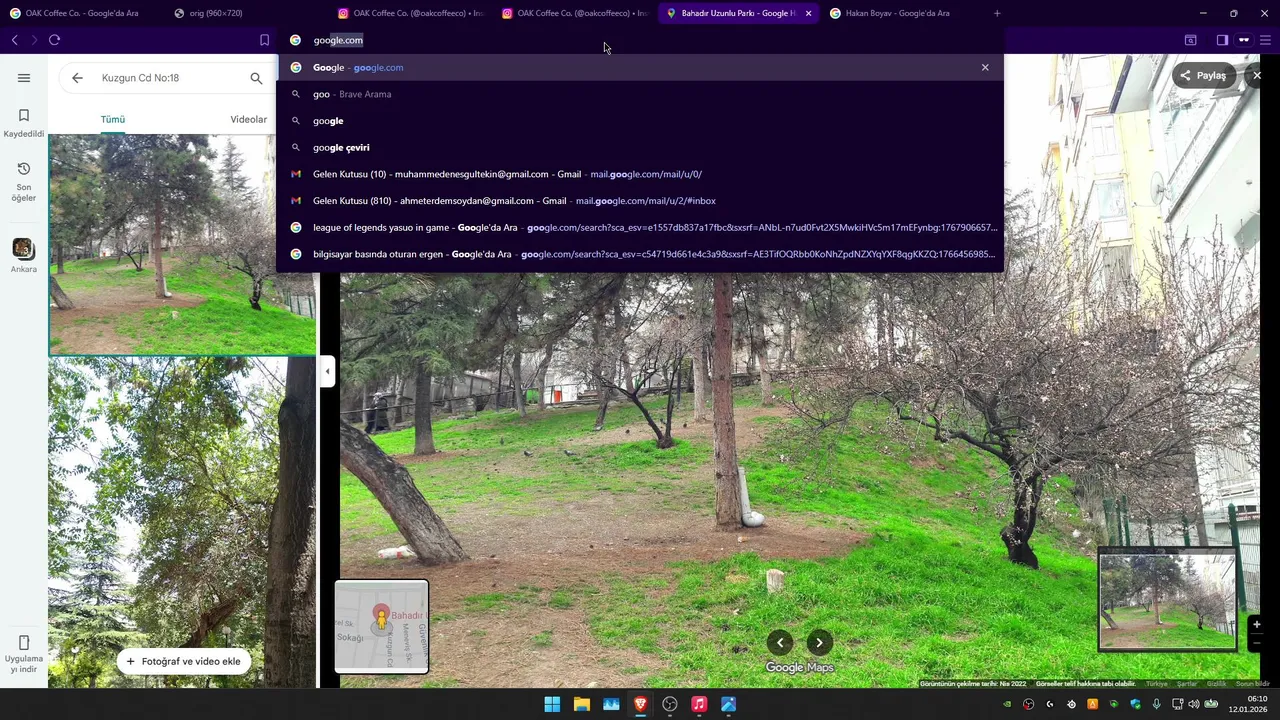Select the 'google çeviri' suggestion
The image size is (1280, 720).
pos(640,147)
